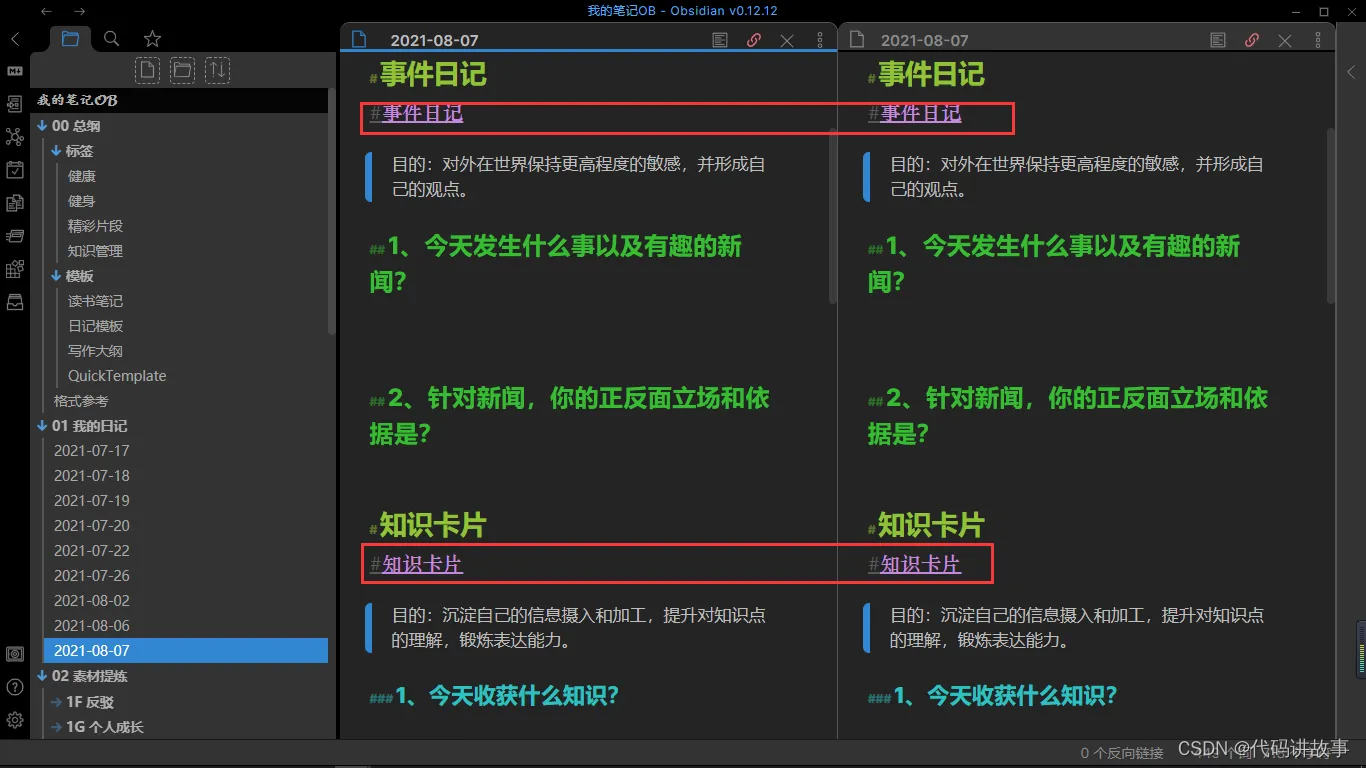Viewport: 1366px width, 768px height.
Task: Click the link pane icon in right pane
Action: 1252,40
